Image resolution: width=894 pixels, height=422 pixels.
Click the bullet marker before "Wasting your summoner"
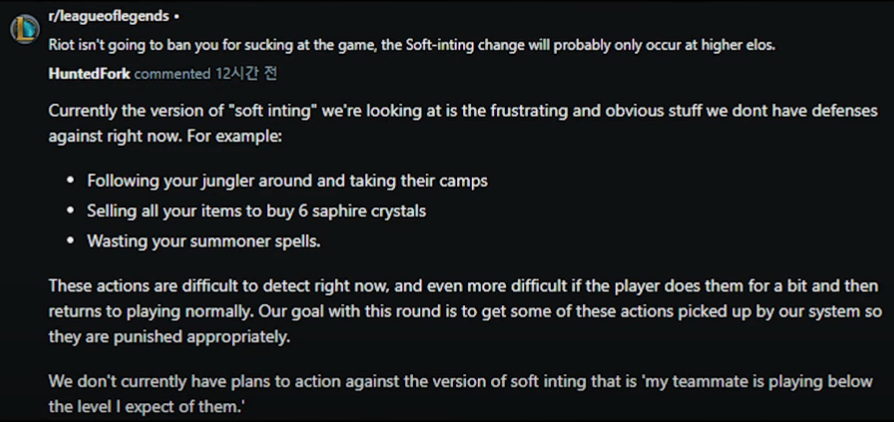[71, 242]
